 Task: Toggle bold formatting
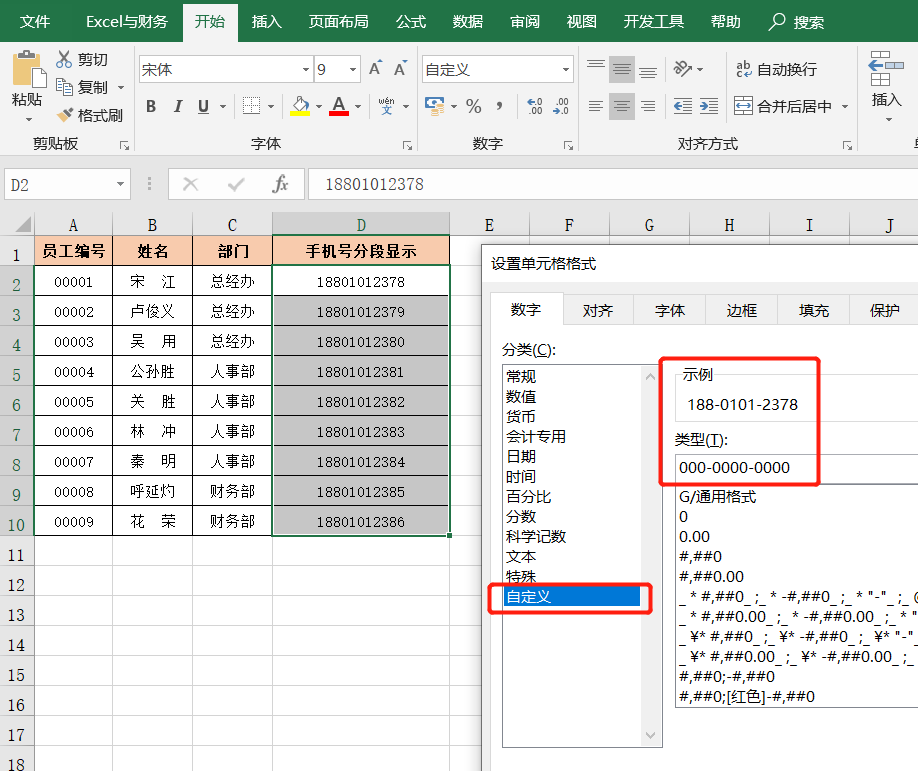[x=151, y=107]
